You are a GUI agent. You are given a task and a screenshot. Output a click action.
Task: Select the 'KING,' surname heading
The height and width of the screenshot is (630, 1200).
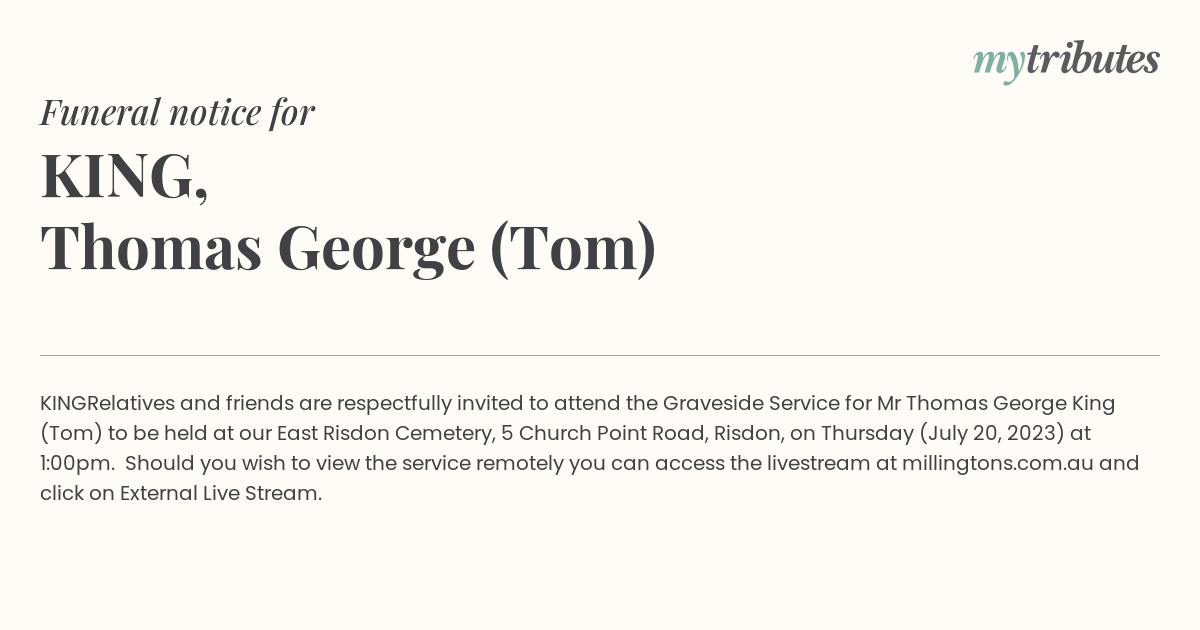pyautogui.click(x=125, y=177)
